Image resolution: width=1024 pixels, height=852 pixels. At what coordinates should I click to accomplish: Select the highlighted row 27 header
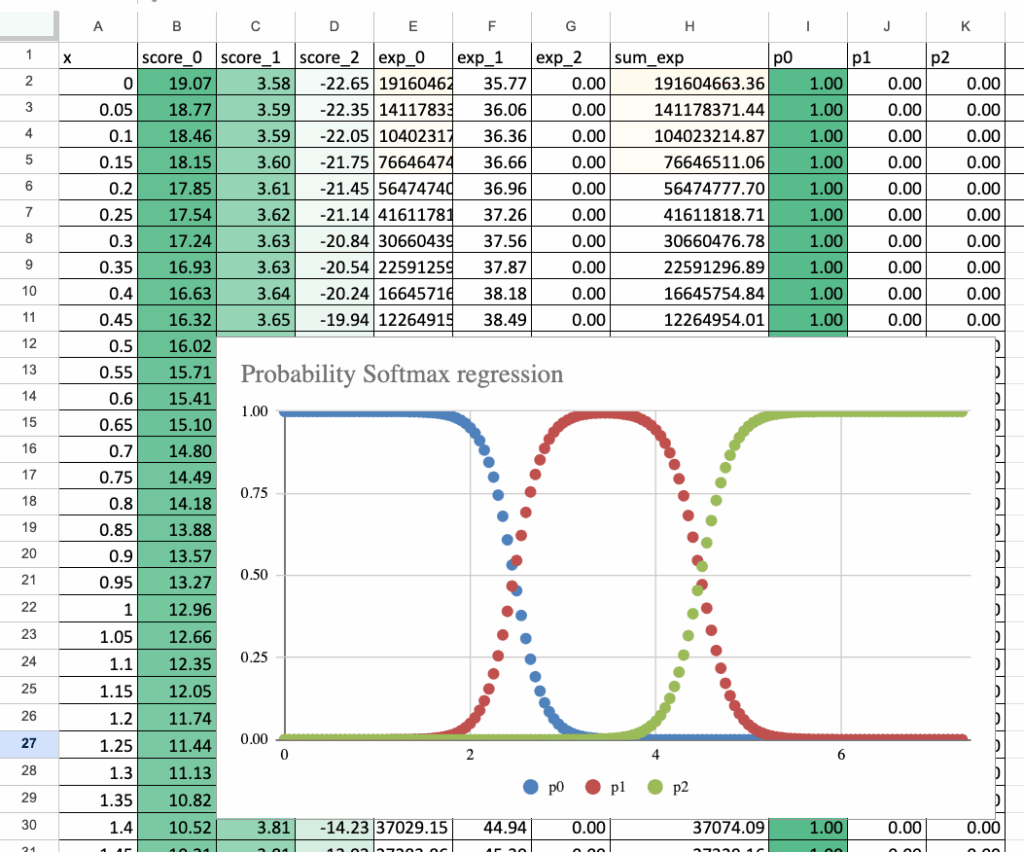(28, 744)
